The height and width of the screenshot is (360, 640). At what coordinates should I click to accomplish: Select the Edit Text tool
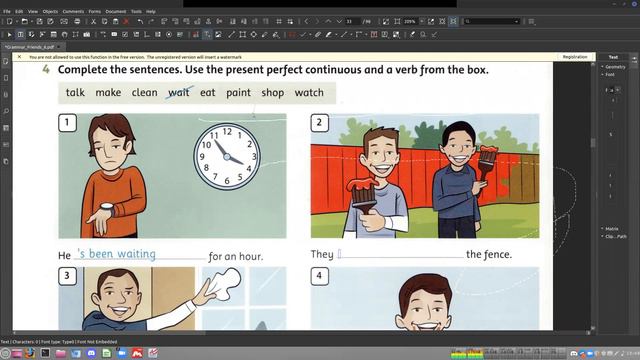[20, 35]
